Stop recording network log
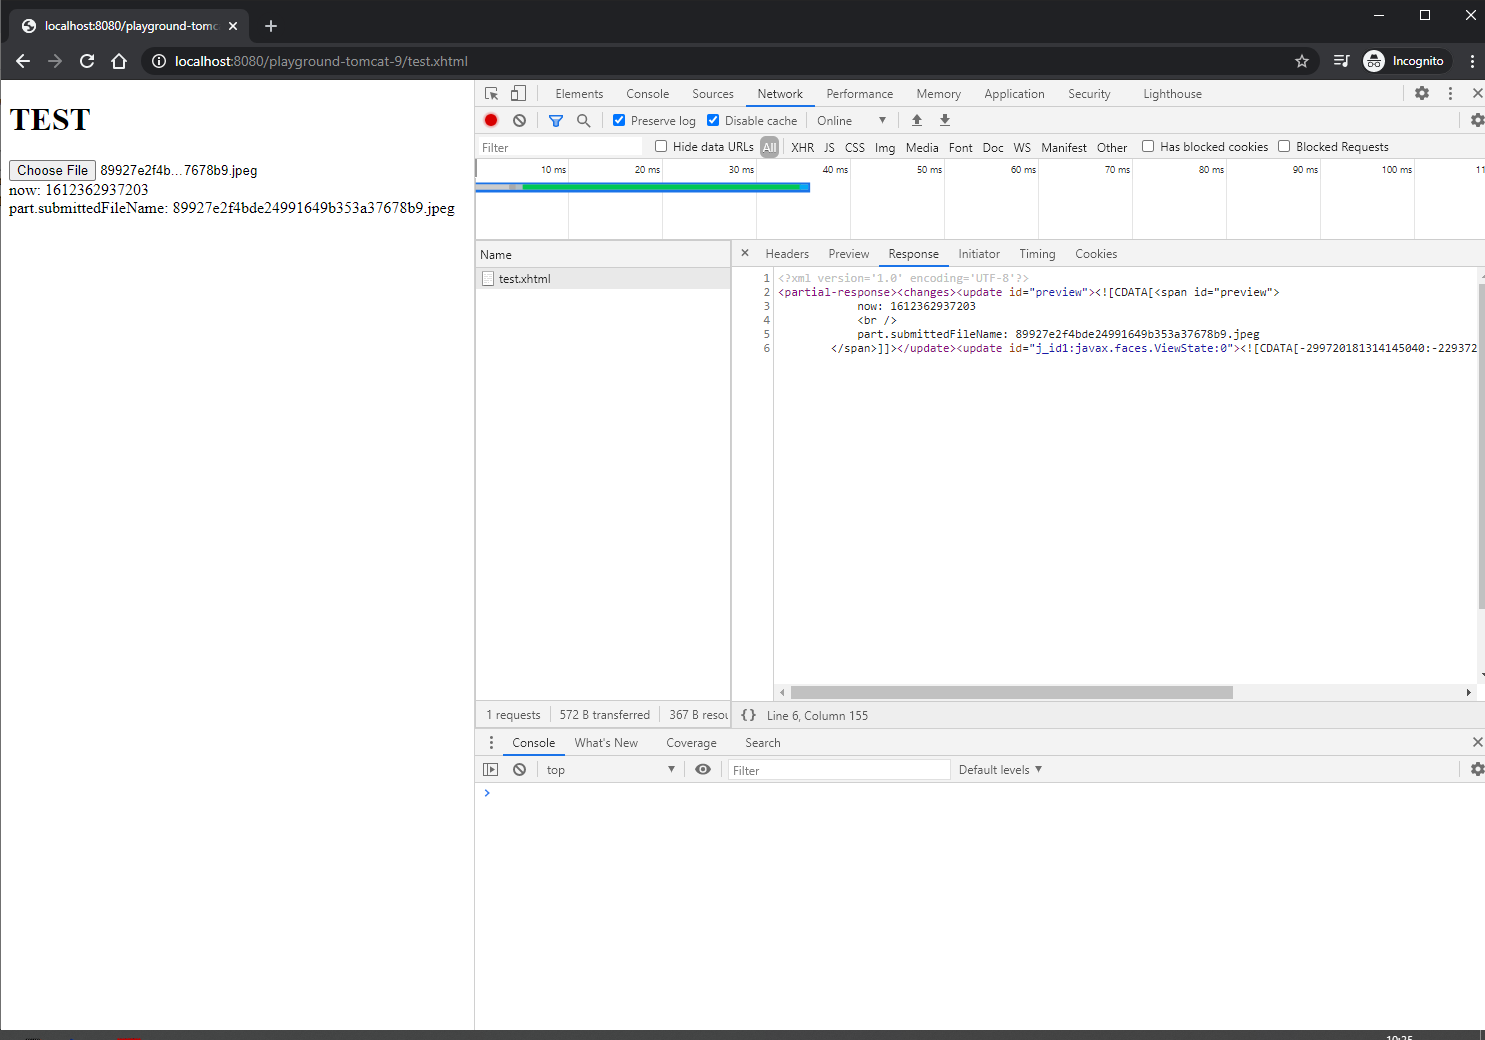The image size is (1485, 1040). [x=491, y=120]
